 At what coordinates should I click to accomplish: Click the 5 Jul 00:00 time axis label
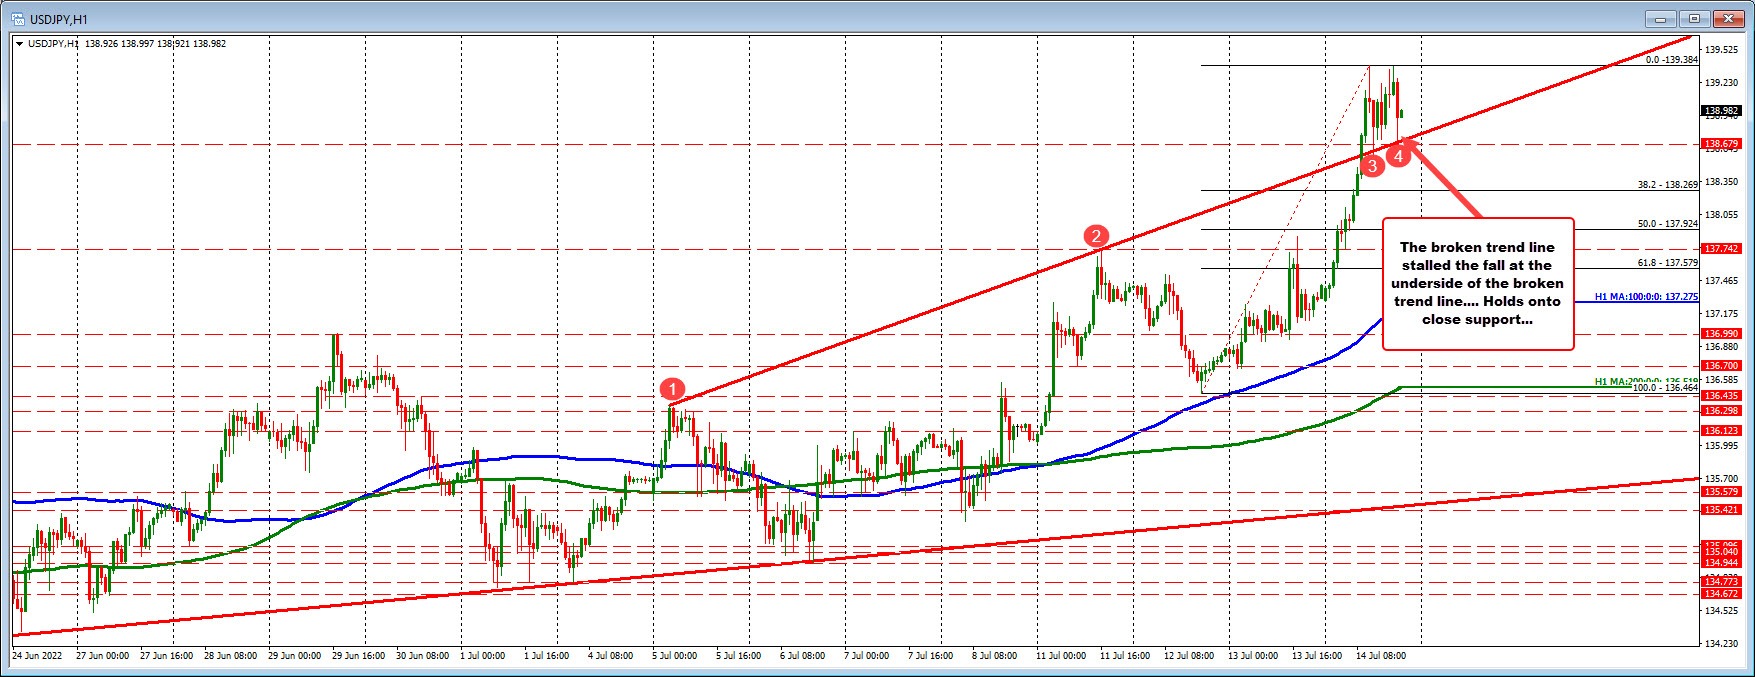point(676,656)
